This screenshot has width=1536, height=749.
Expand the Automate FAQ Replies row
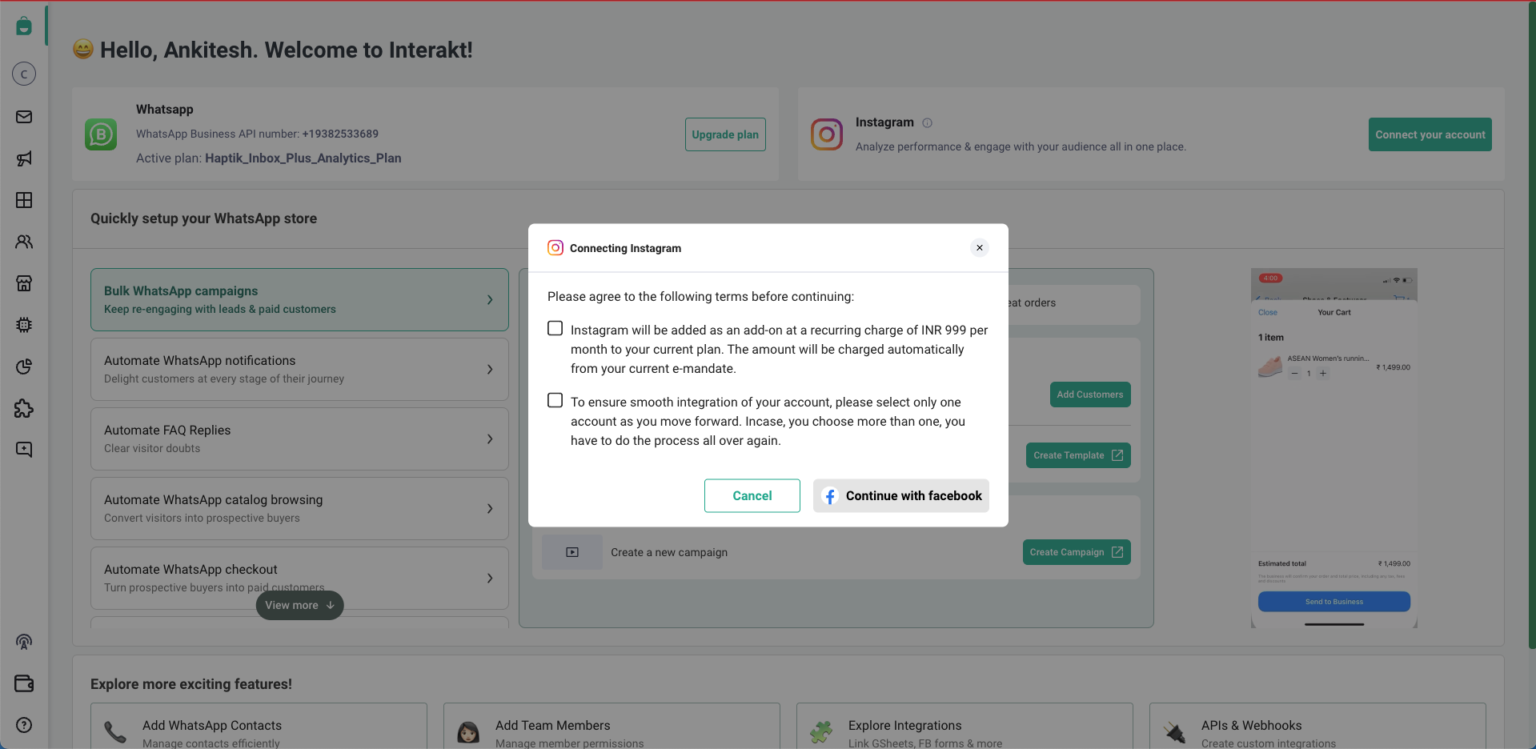coord(490,438)
